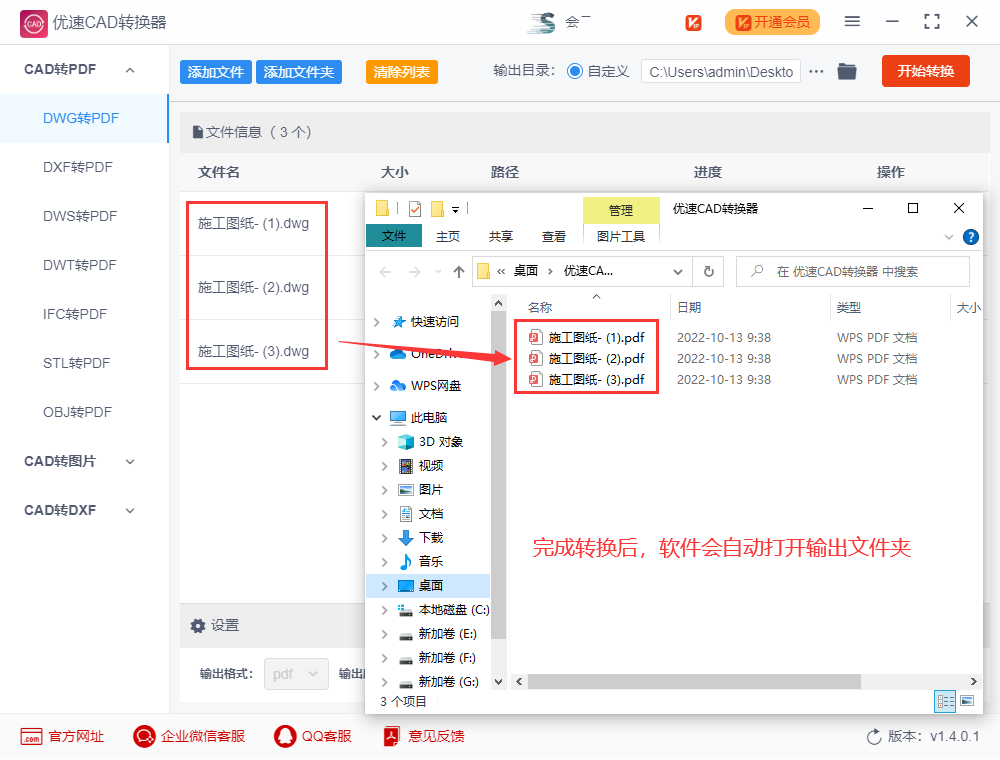Open 企业微信客服 chat icon

(x=144, y=736)
